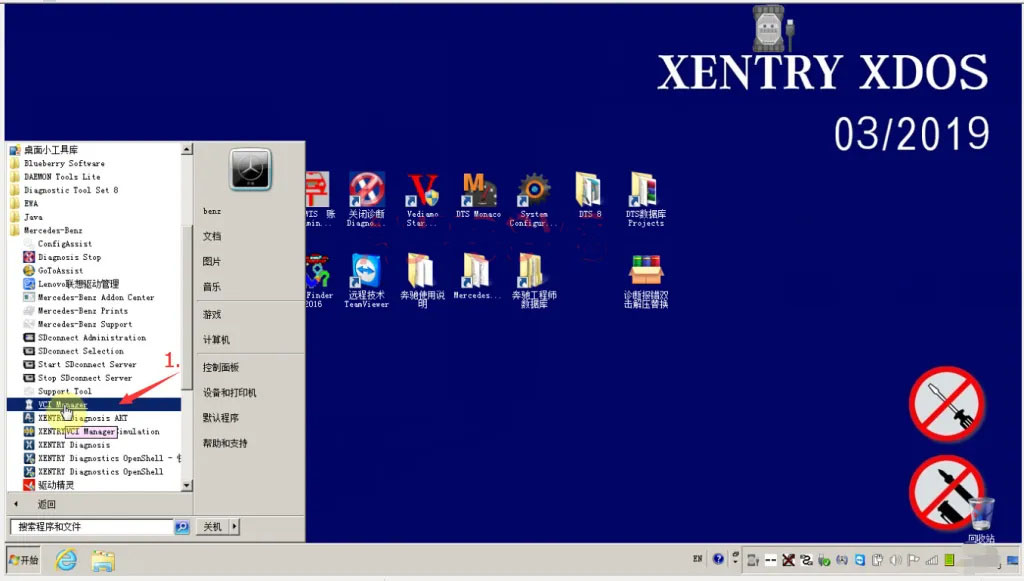Open 帮助和支持 in Start menu

pos(225,443)
